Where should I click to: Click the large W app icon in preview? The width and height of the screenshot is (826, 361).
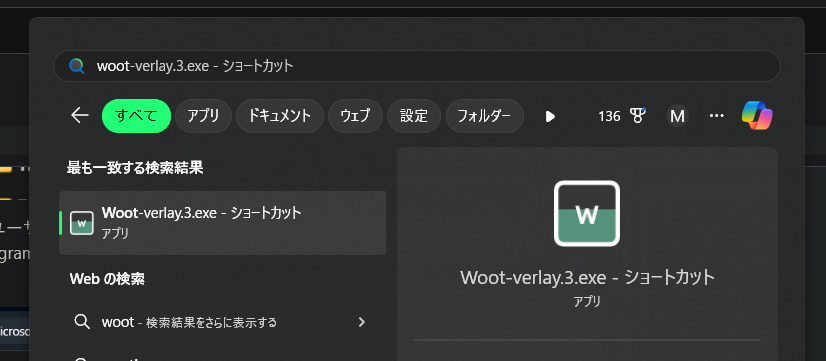[587, 213]
